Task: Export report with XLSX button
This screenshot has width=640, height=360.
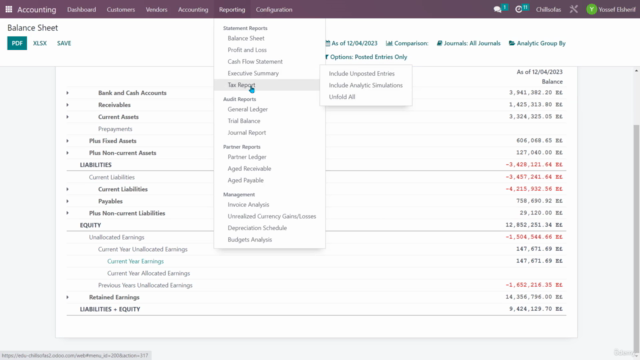Action: (40, 43)
